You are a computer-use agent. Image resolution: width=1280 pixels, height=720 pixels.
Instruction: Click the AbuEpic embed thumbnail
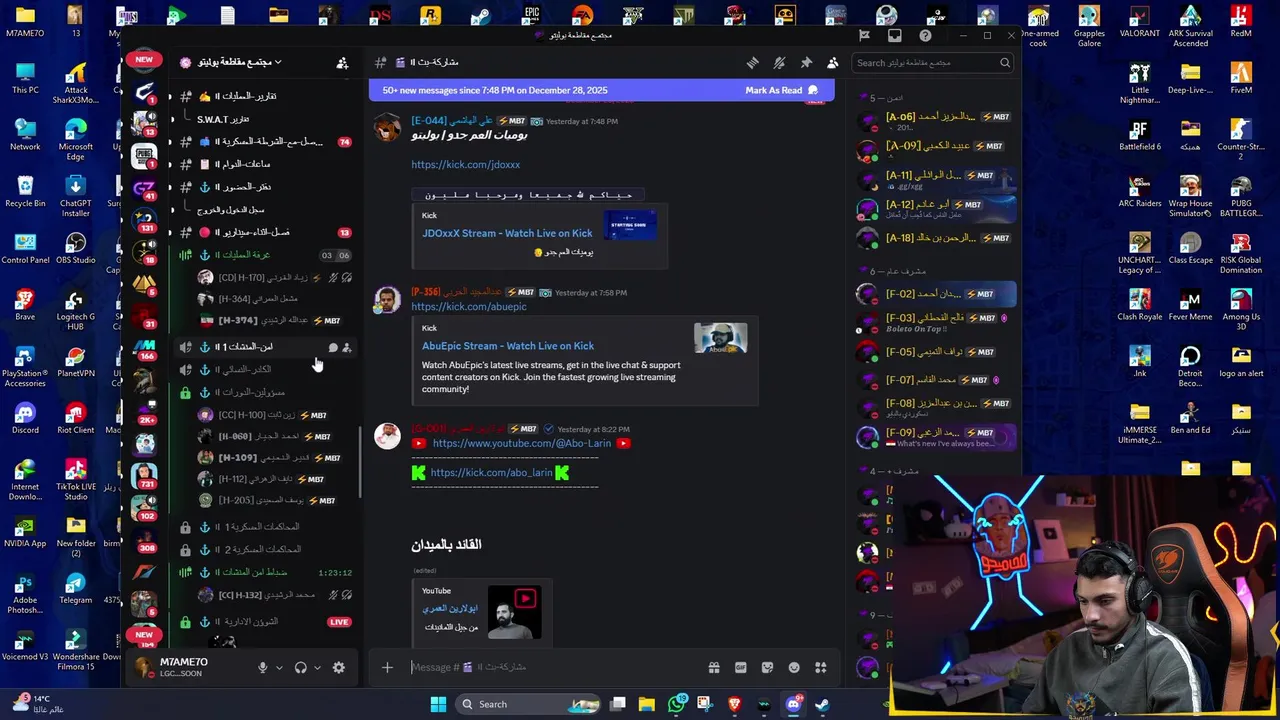[720, 338]
